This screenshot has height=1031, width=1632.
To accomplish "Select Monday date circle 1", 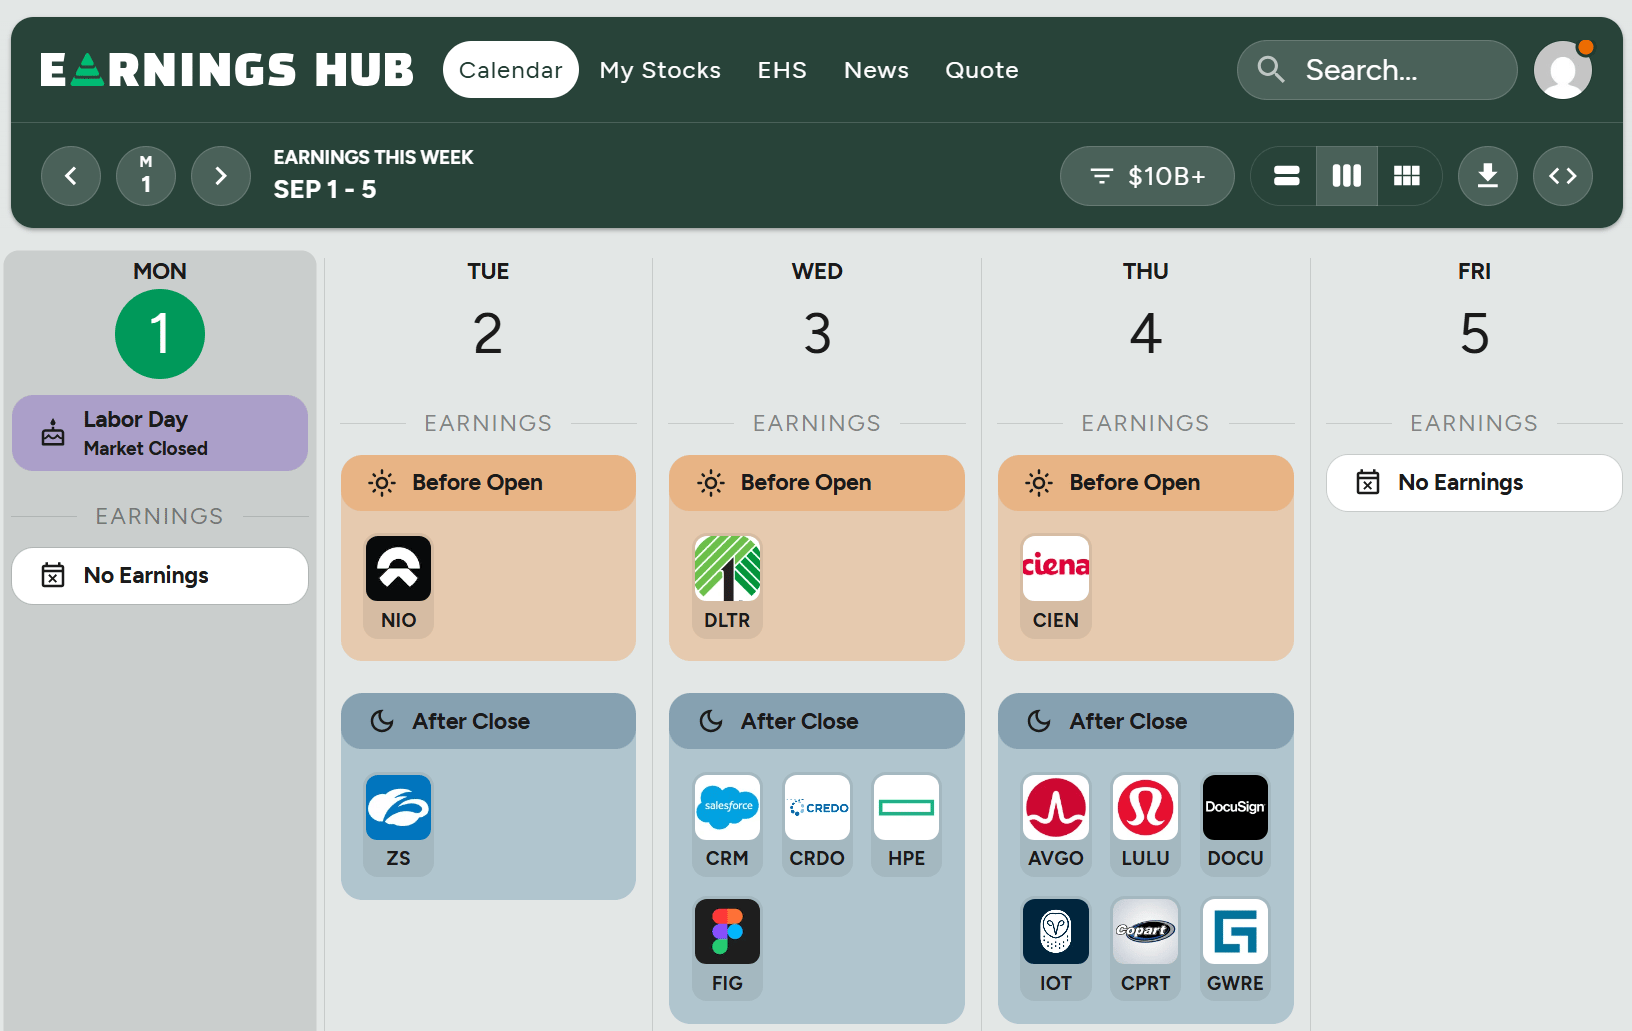I will (x=160, y=334).
